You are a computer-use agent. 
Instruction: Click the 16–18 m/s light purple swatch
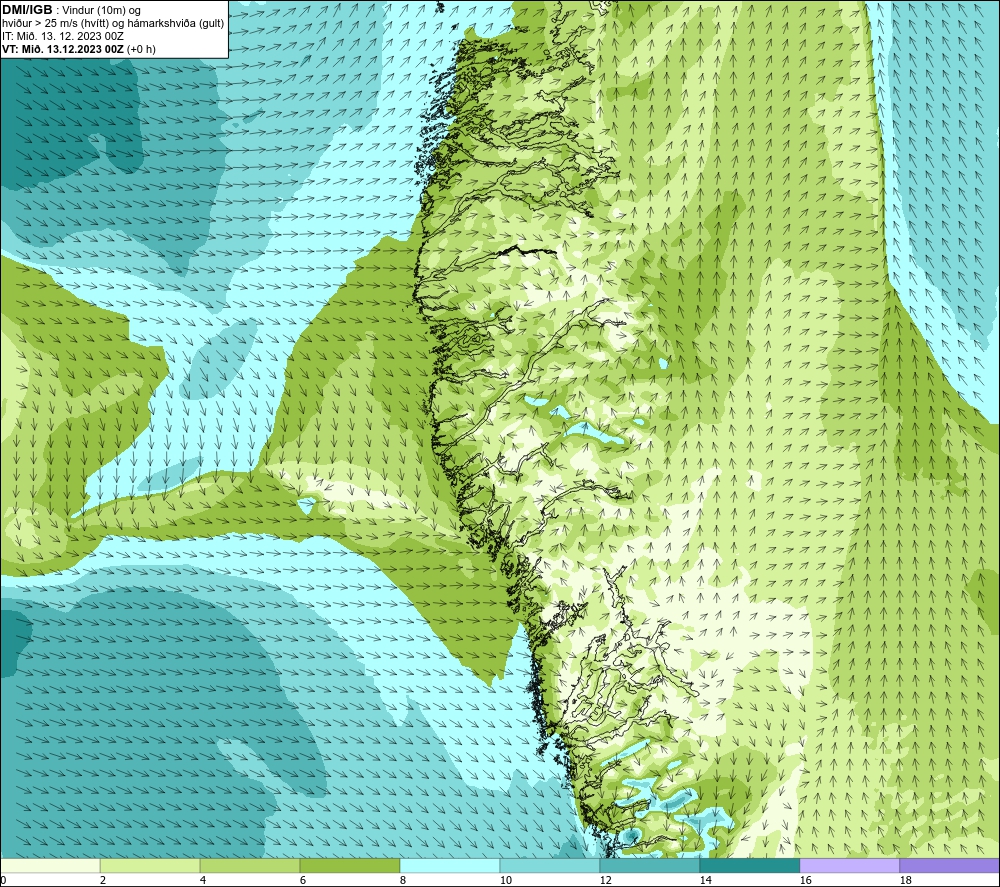[x=849, y=865]
